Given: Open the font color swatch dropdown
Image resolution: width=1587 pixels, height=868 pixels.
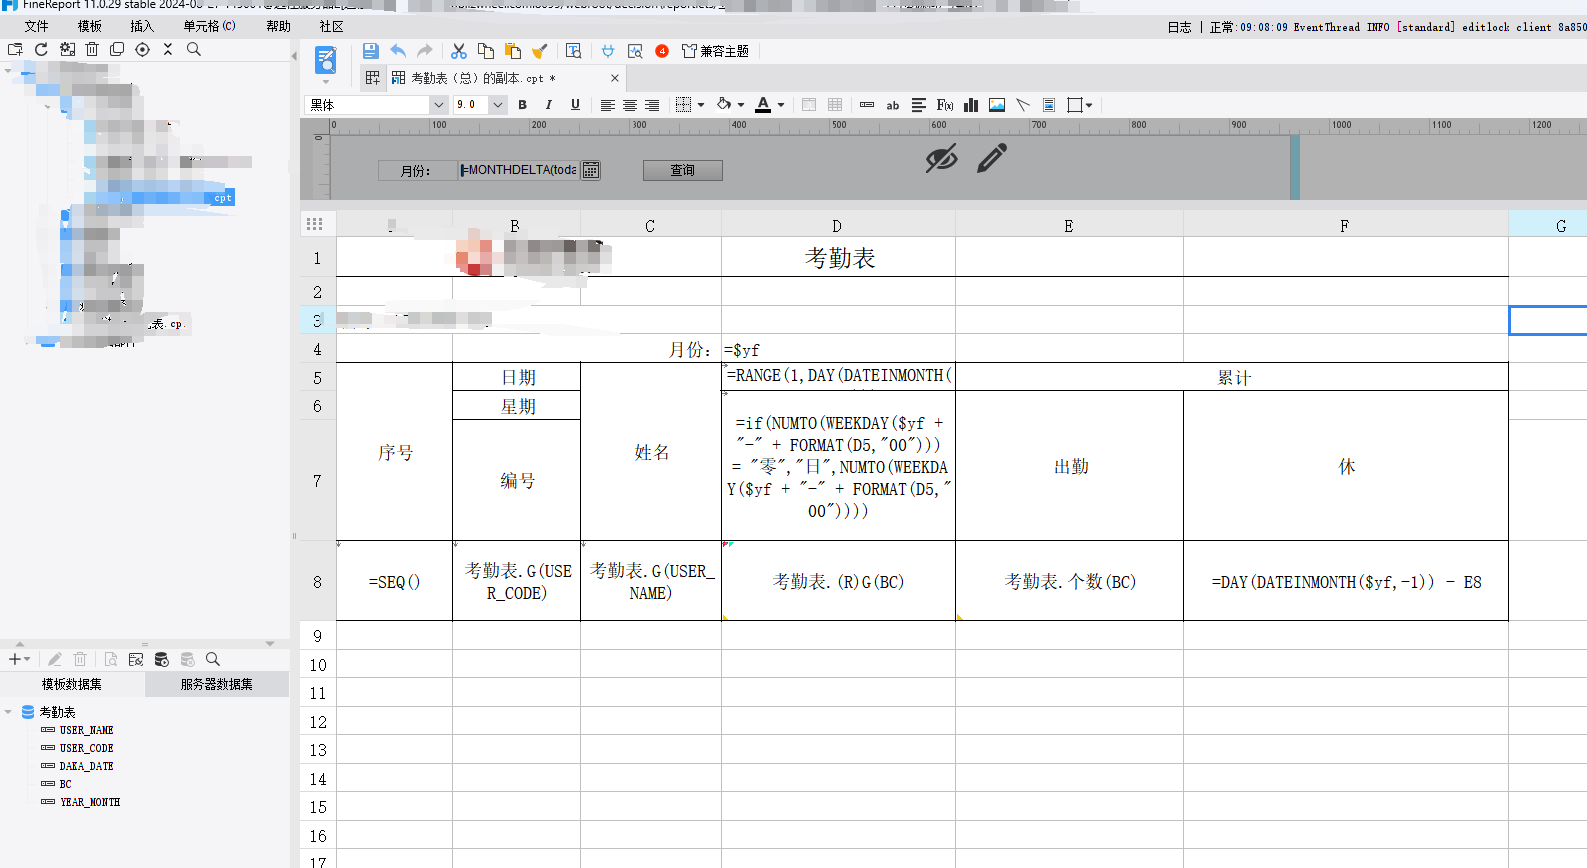Looking at the screenshot, I should click(x=781, y=105).
